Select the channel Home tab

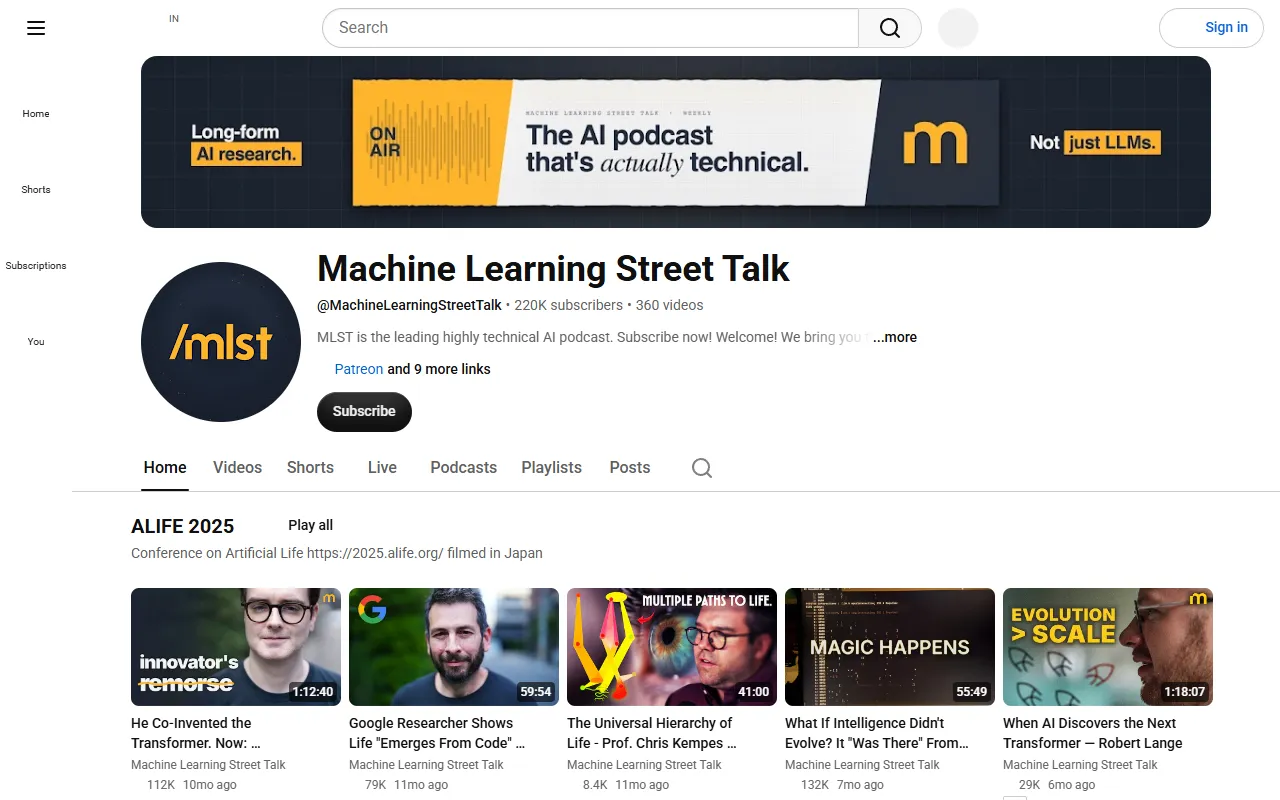[x=165, y=468]
